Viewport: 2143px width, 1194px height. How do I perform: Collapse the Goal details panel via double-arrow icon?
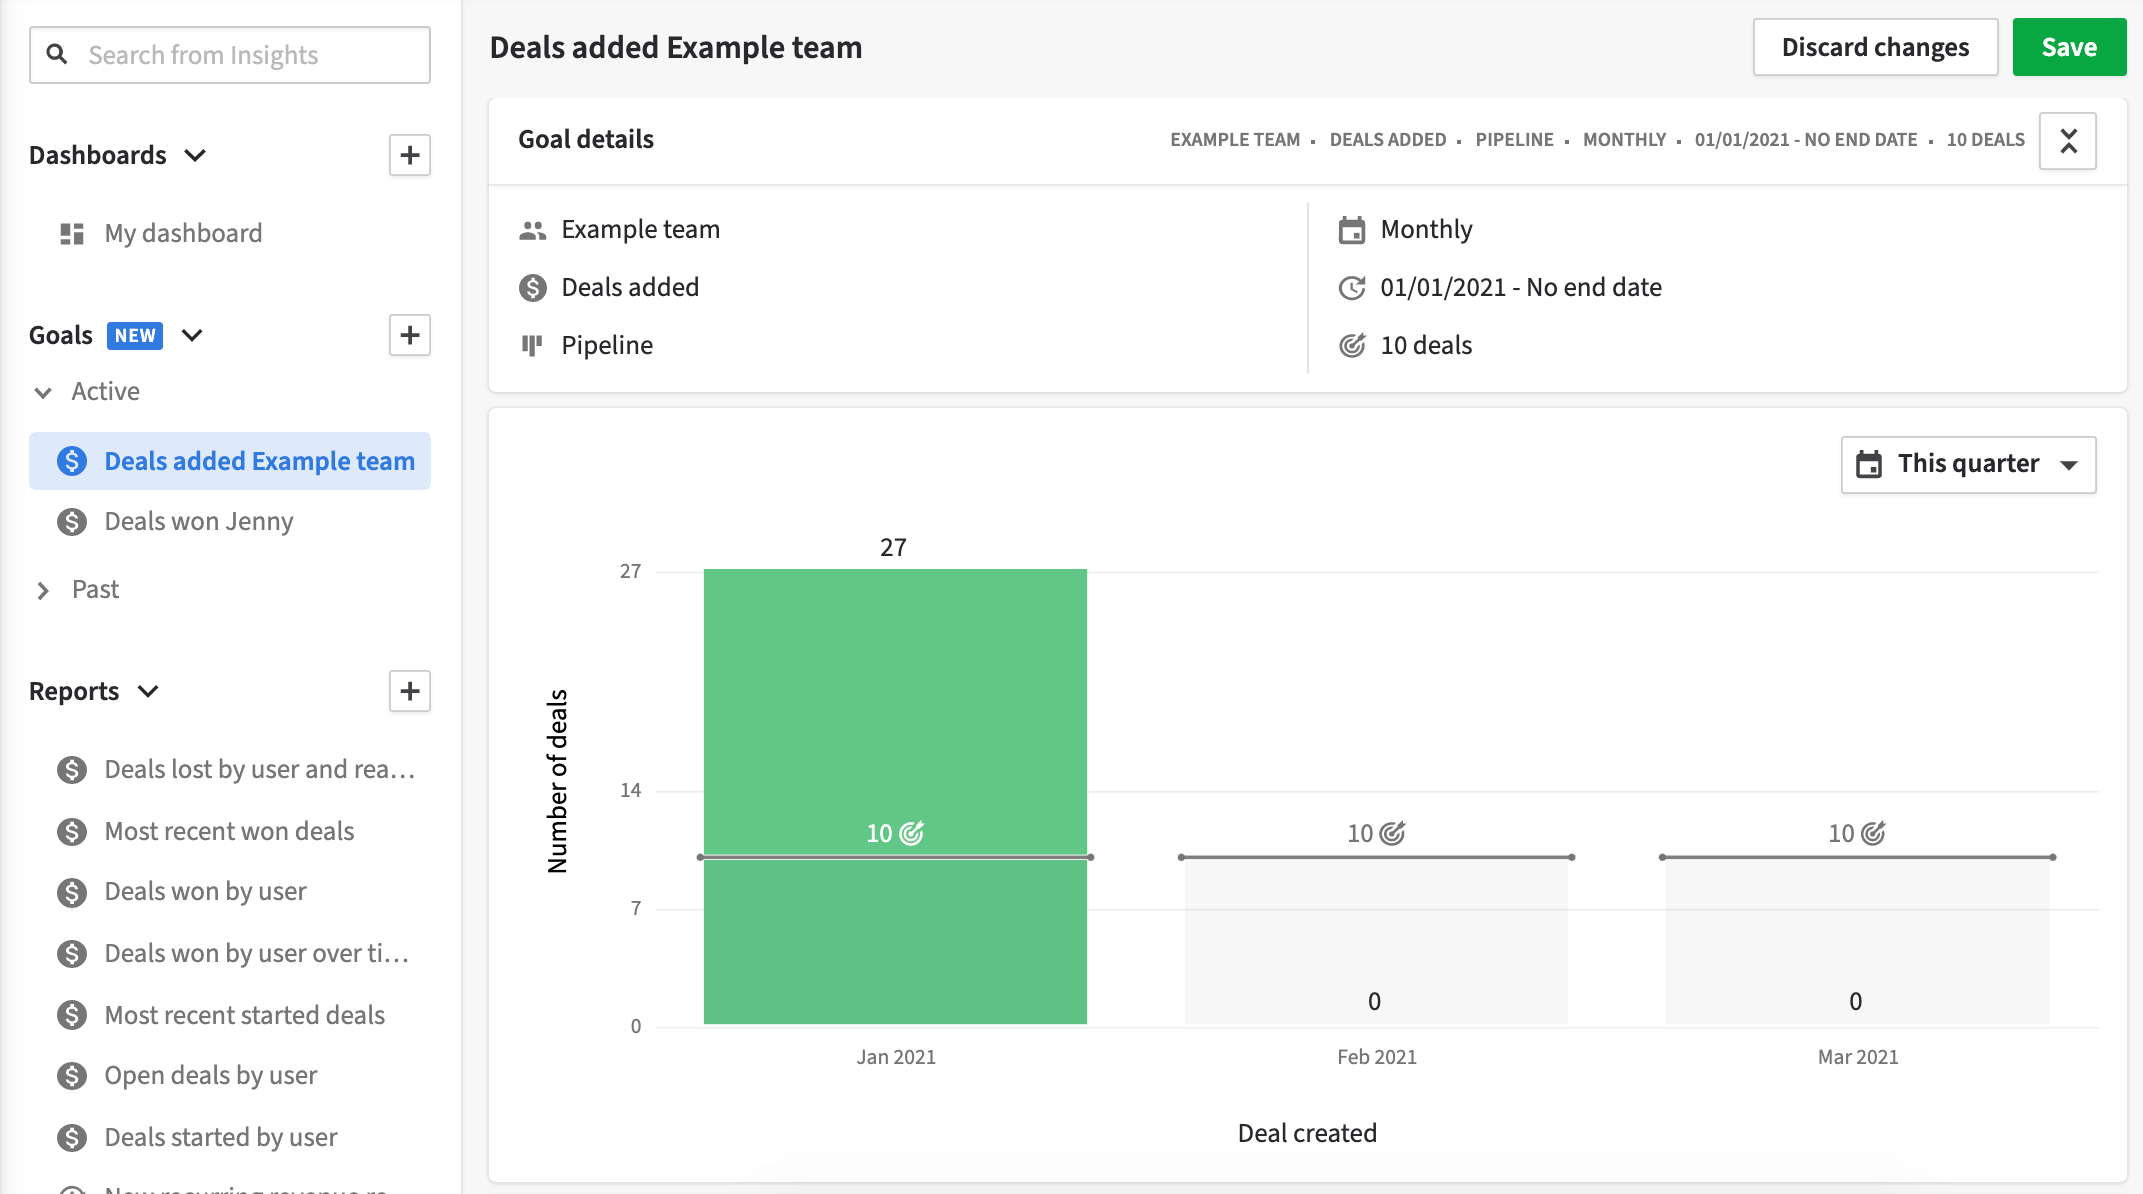coord(2067,140)
